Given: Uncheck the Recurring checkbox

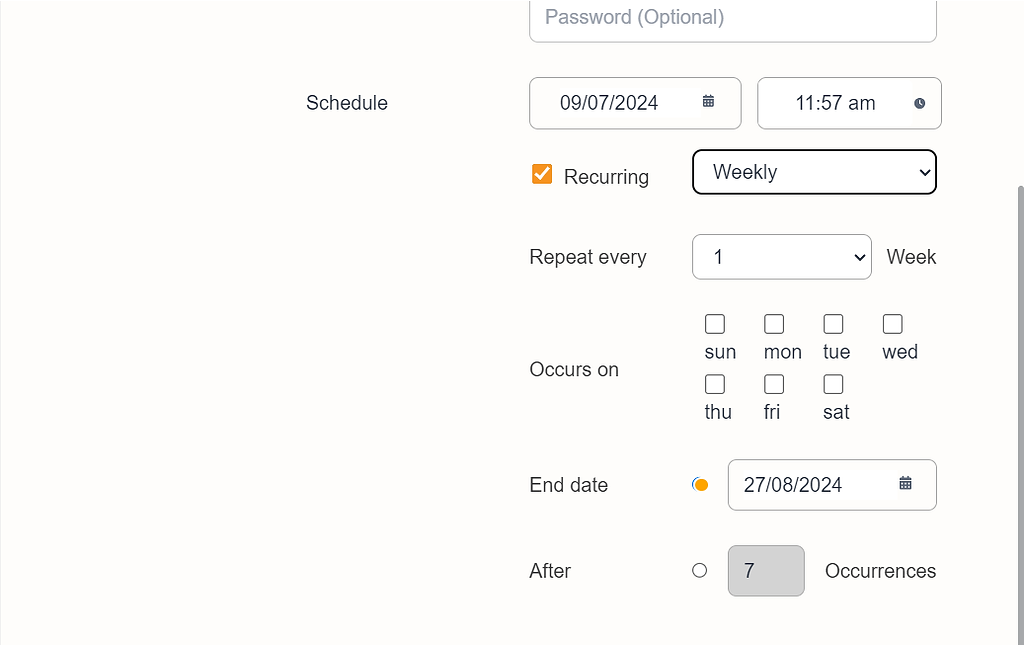Looking at the screenshot, I should tap(542, 174).
